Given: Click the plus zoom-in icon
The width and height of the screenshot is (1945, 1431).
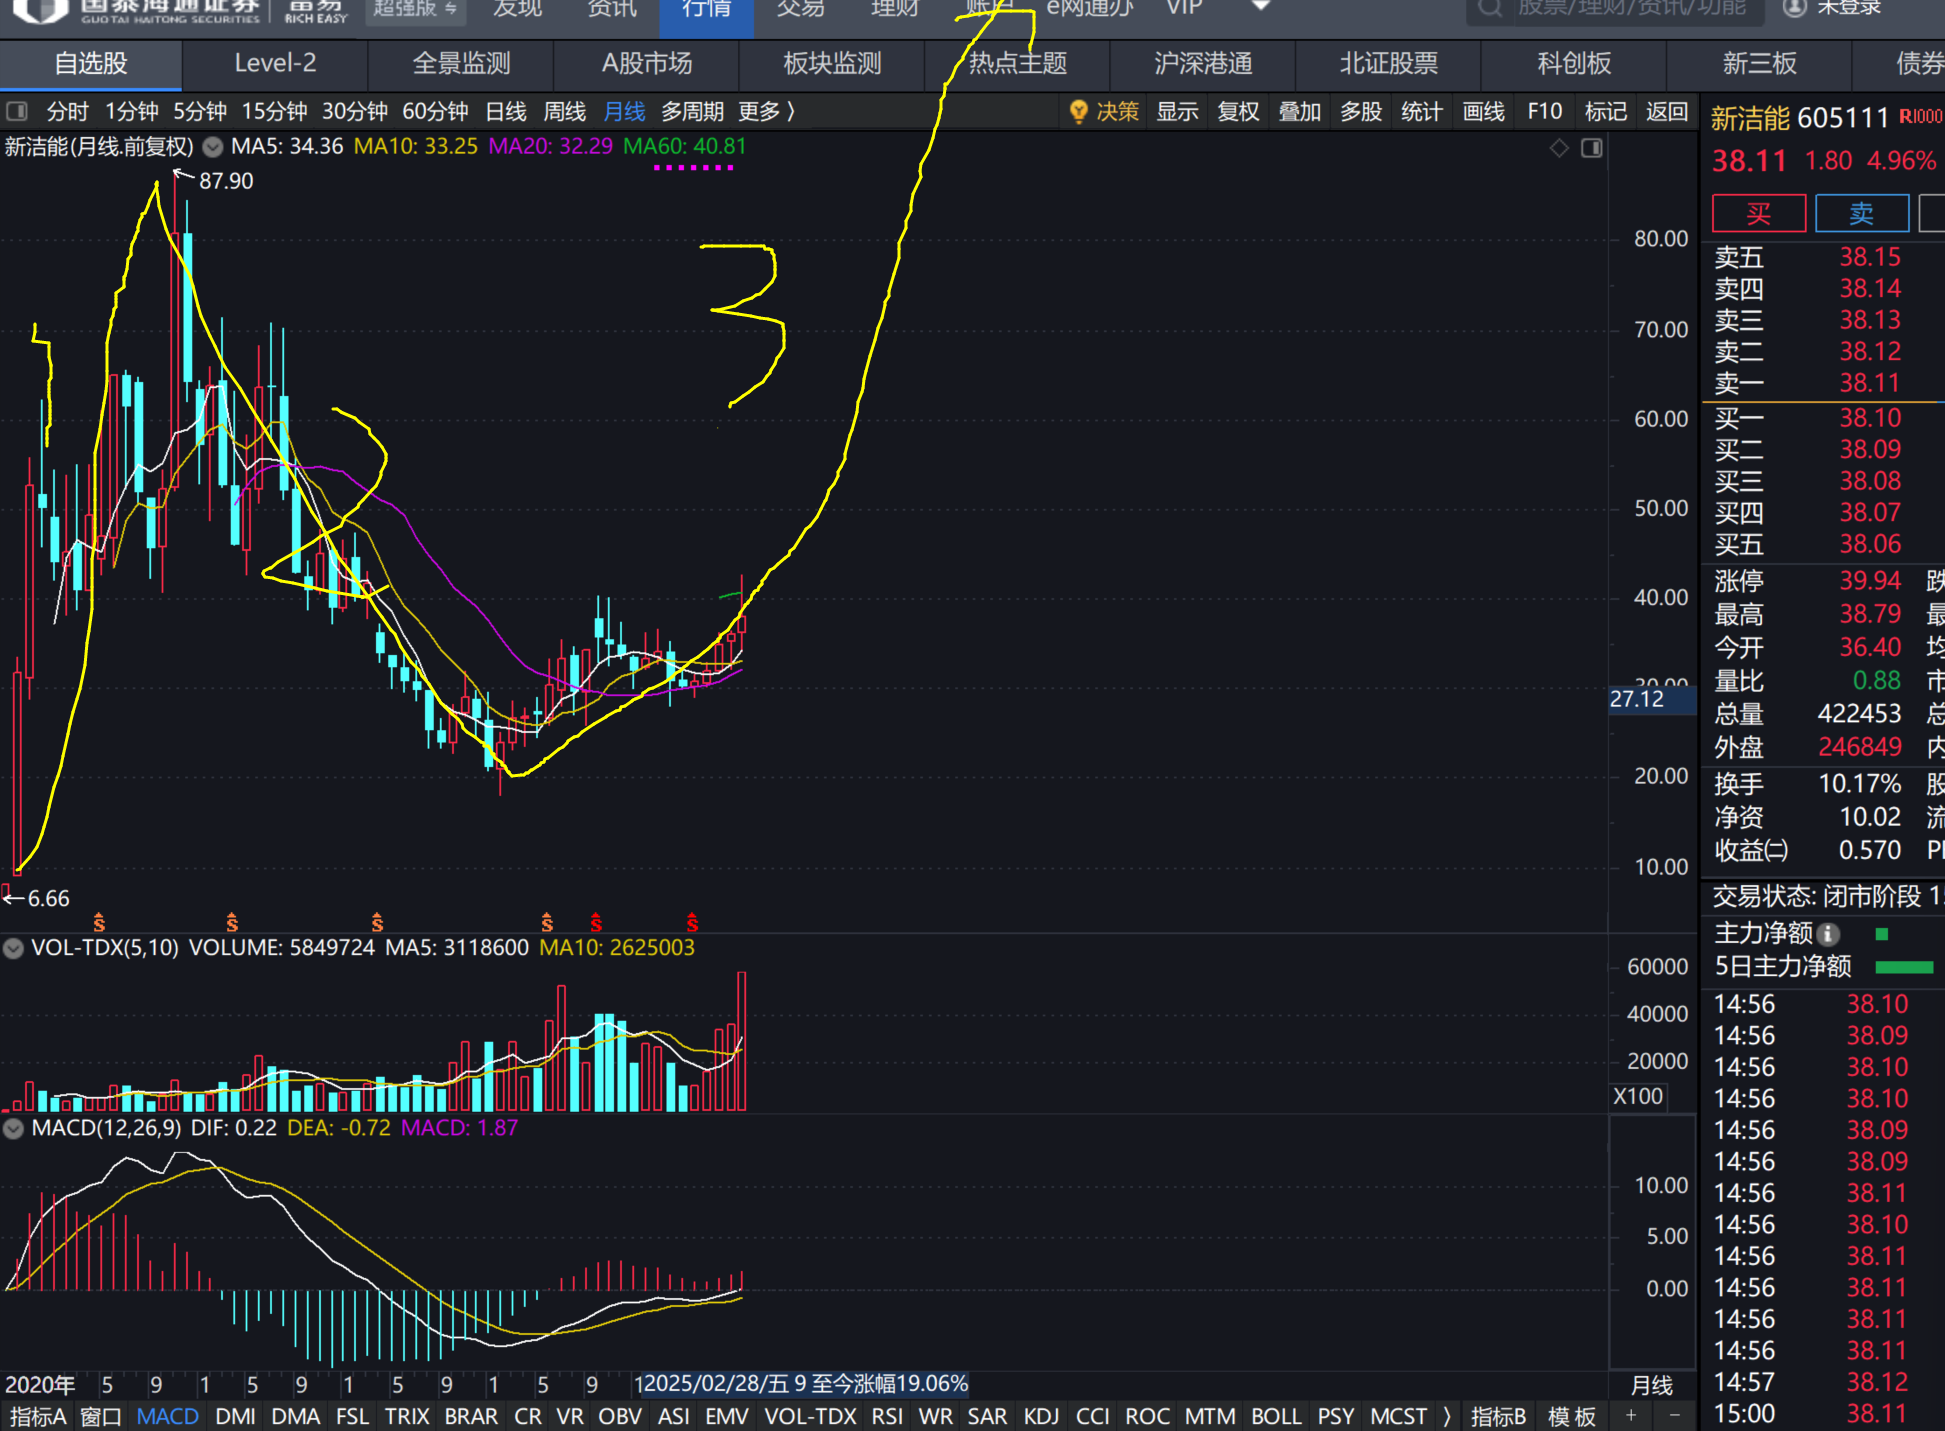Looking at the screenshot, I should (1631, 1415).
